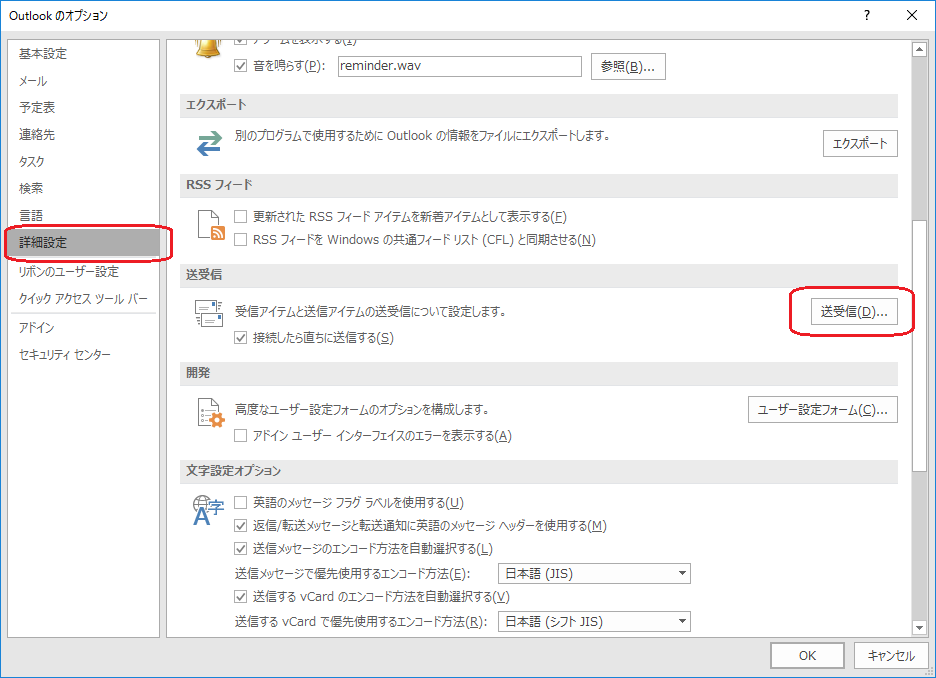Disable 接続したら直ちに送信する checkbox

[x=240, y=338]
